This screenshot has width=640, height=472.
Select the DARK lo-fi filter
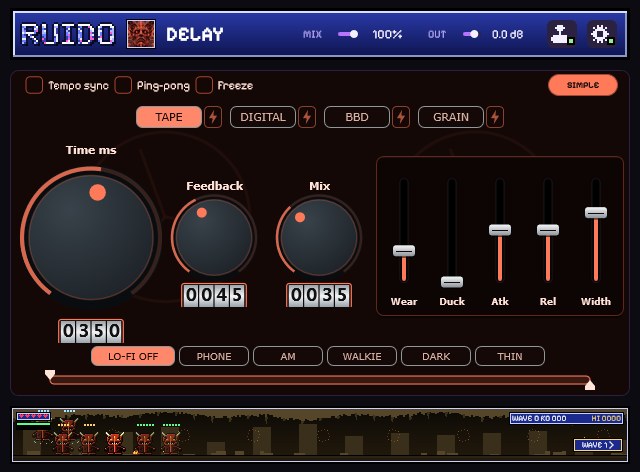pyautogui.click(x=436, y=356)
